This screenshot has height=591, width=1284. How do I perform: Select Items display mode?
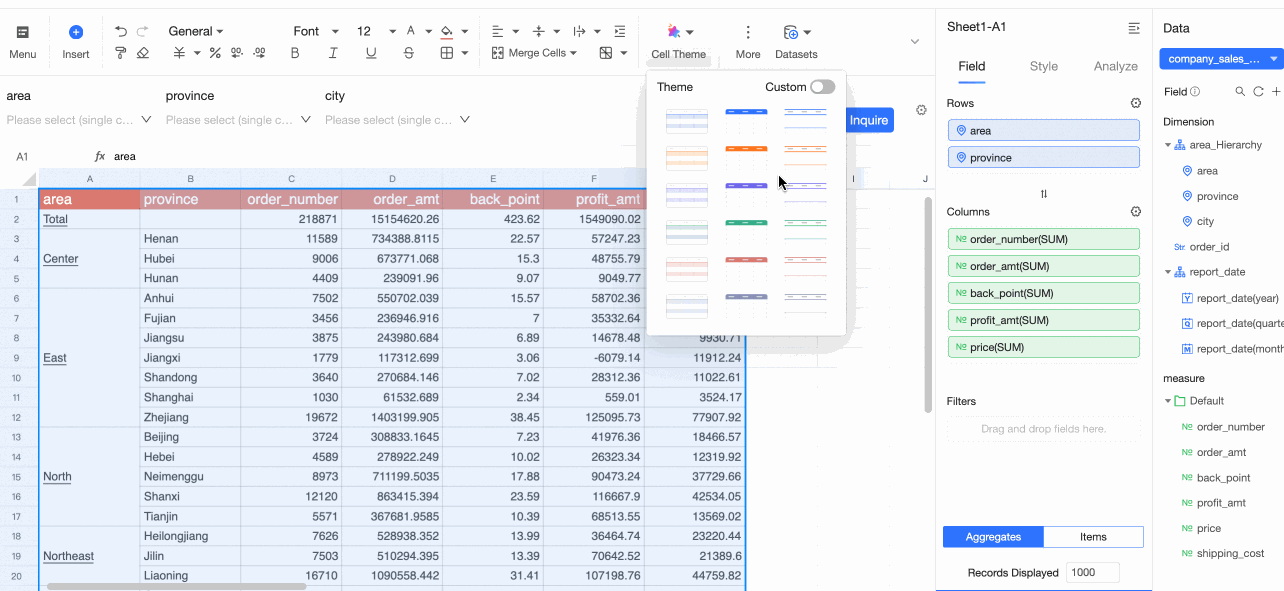(1093, 537)
